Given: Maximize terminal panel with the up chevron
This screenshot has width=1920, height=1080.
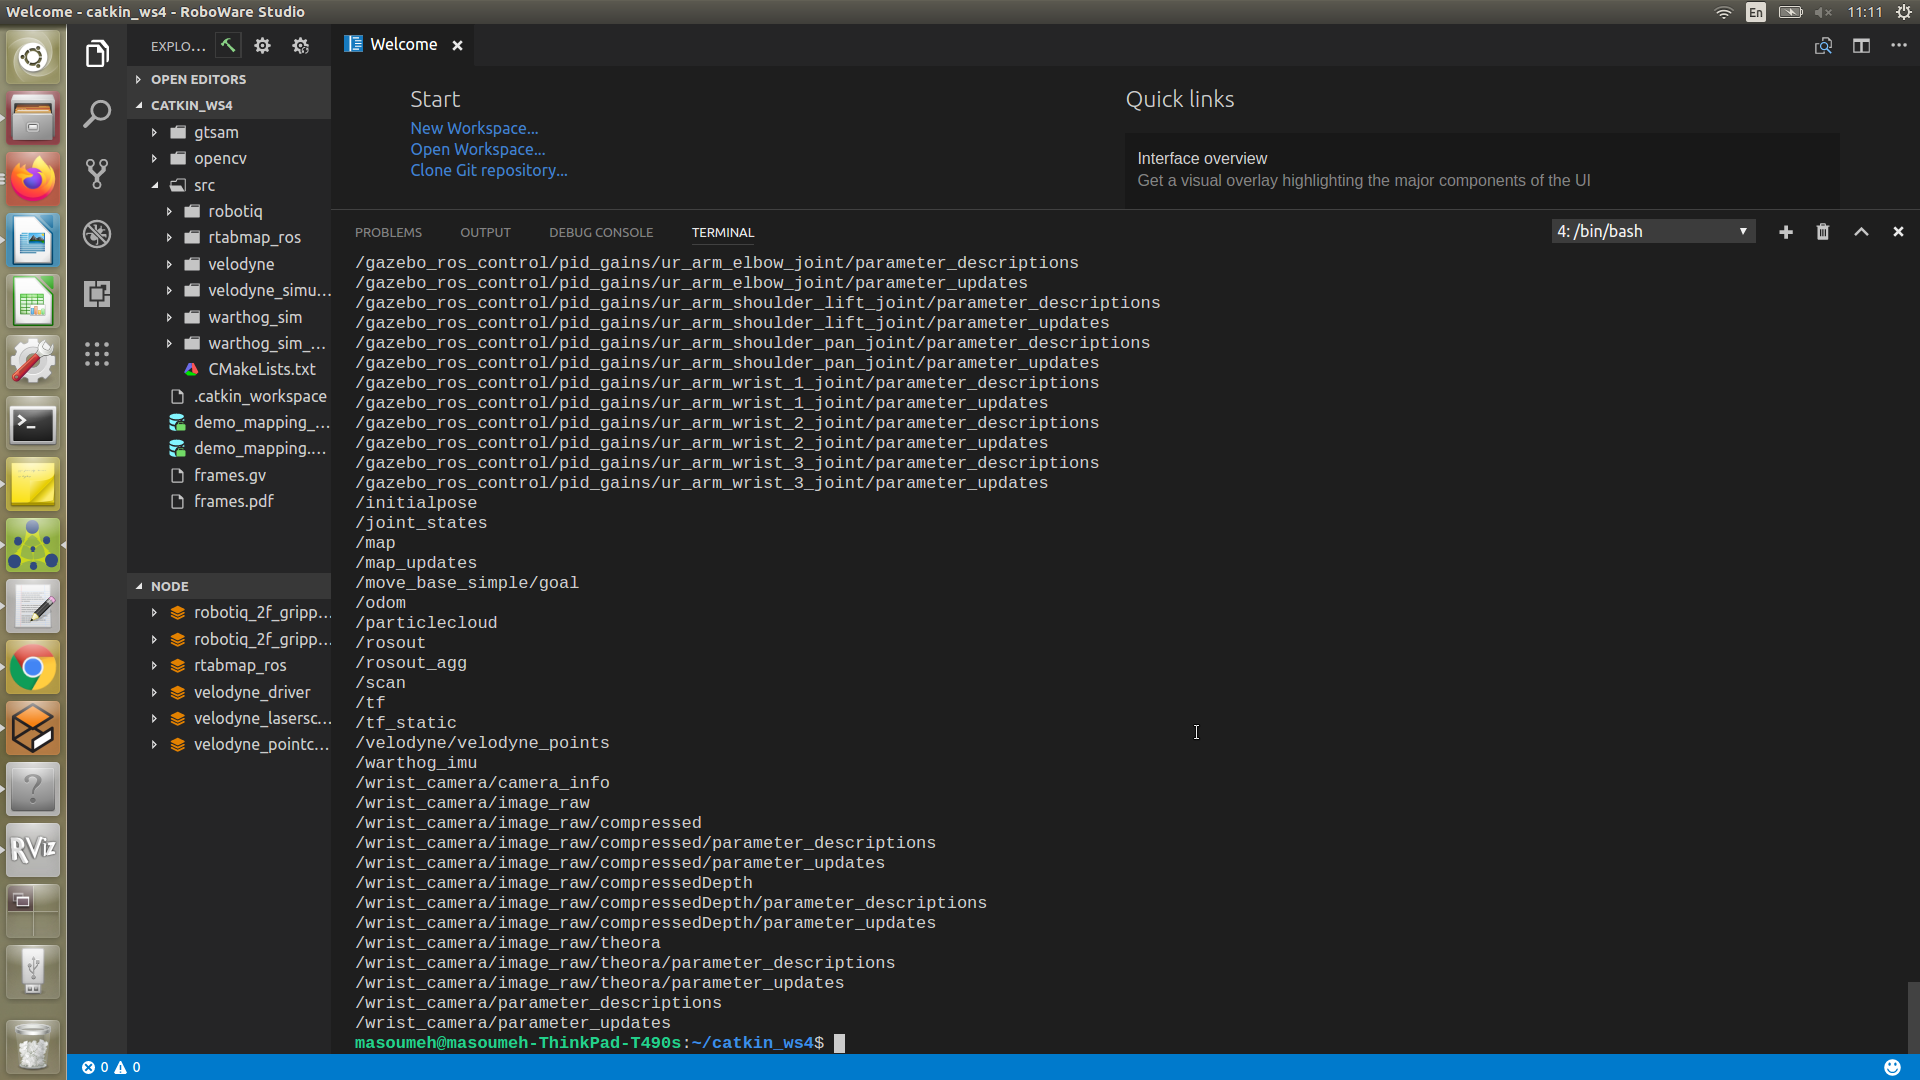Looking at the screenshot, I should coord(1861,232).
